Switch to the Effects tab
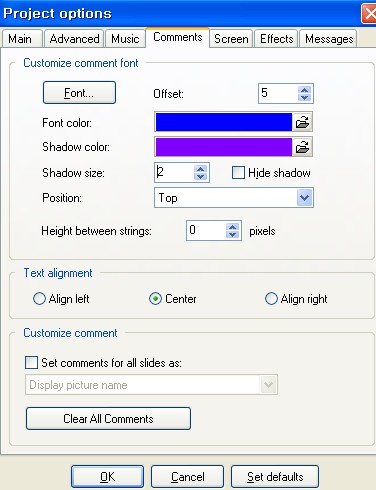Image resolution: width=376 pixels, height=490 pixels. click(276, 39)
